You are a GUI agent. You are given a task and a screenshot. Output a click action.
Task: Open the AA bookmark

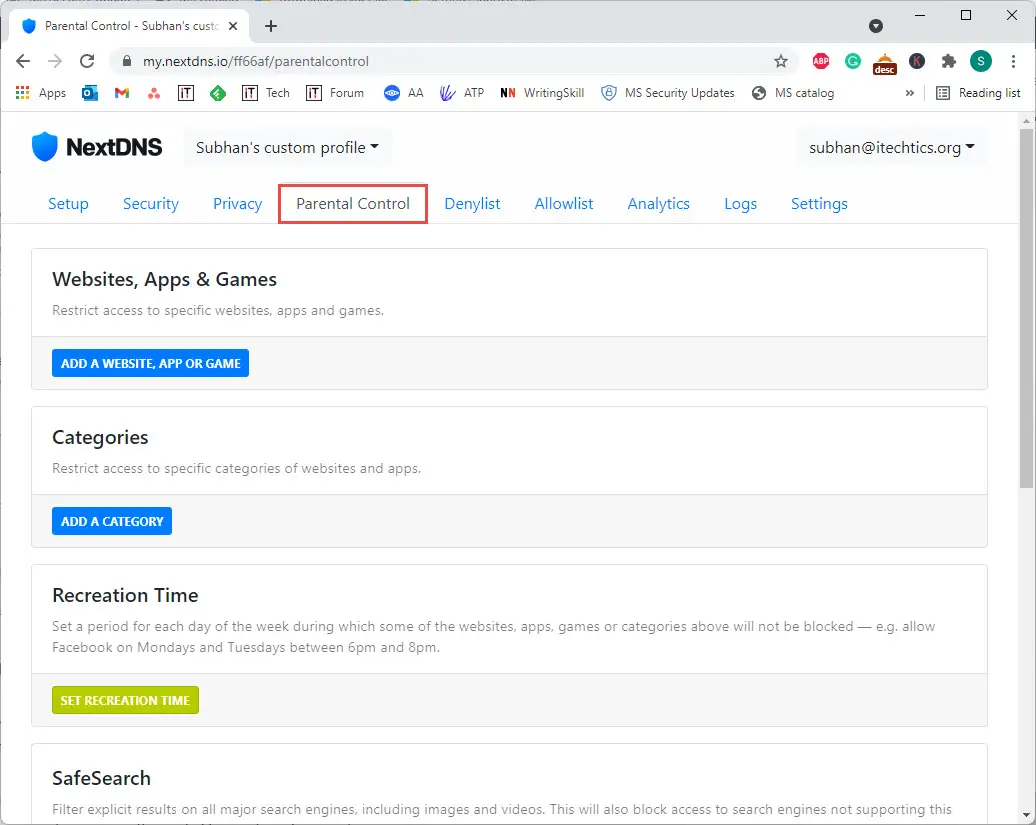[x=404, y=93]
